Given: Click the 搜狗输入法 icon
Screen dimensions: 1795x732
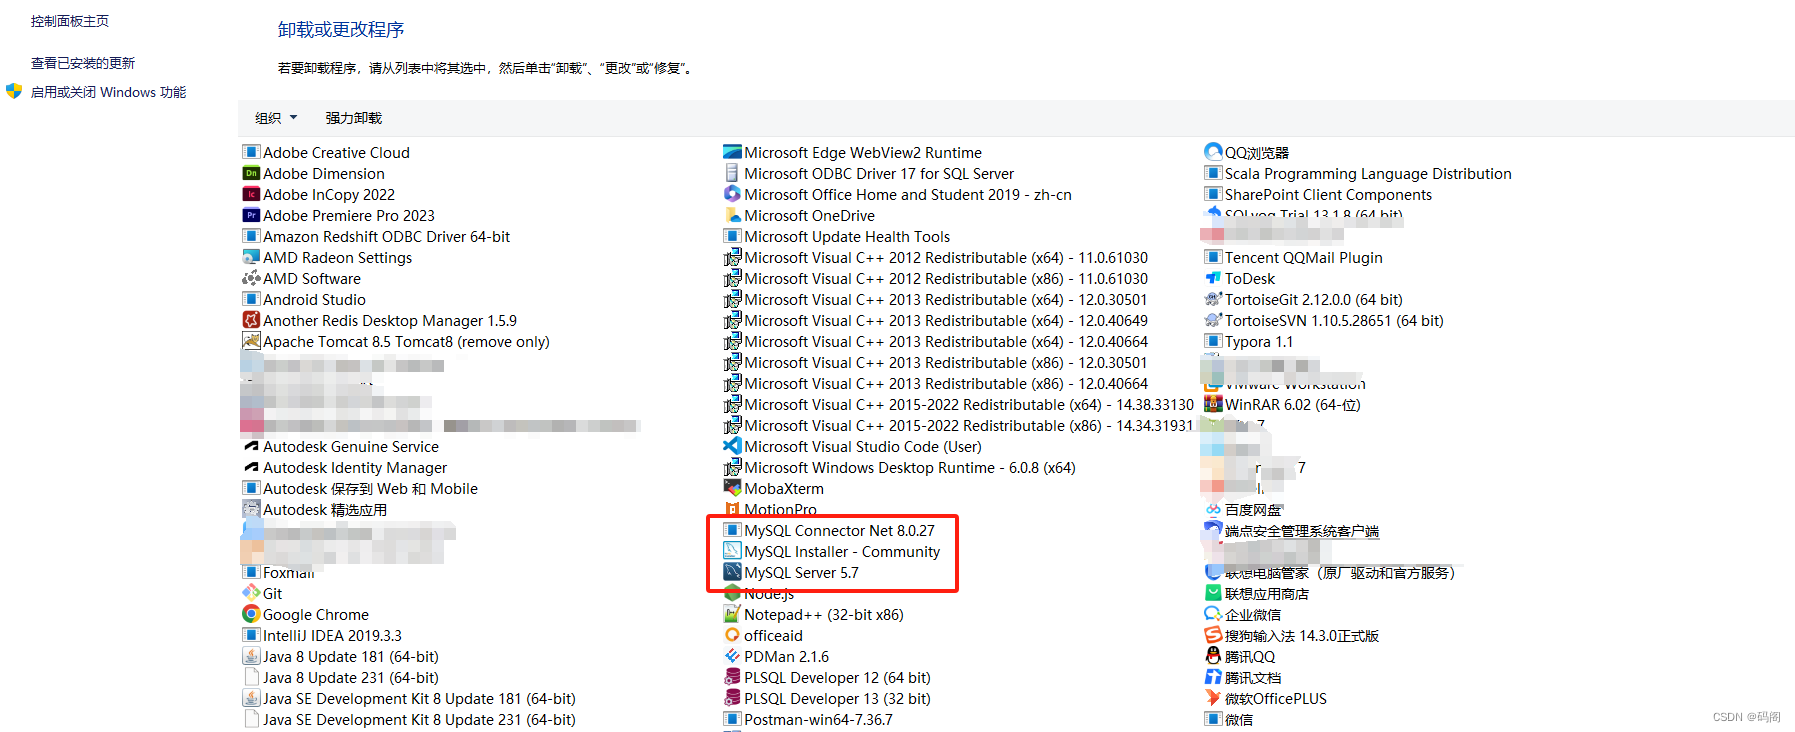Looking at the screenshot, I should tap(1213, 635).
